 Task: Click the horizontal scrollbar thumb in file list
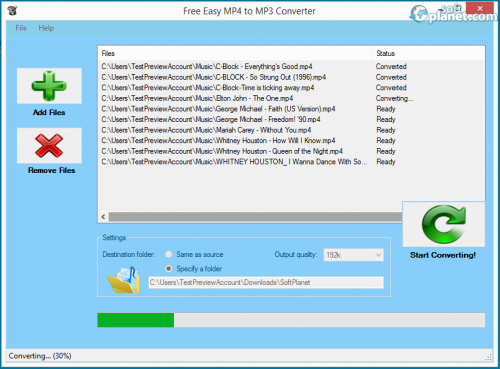coord(255,217)
